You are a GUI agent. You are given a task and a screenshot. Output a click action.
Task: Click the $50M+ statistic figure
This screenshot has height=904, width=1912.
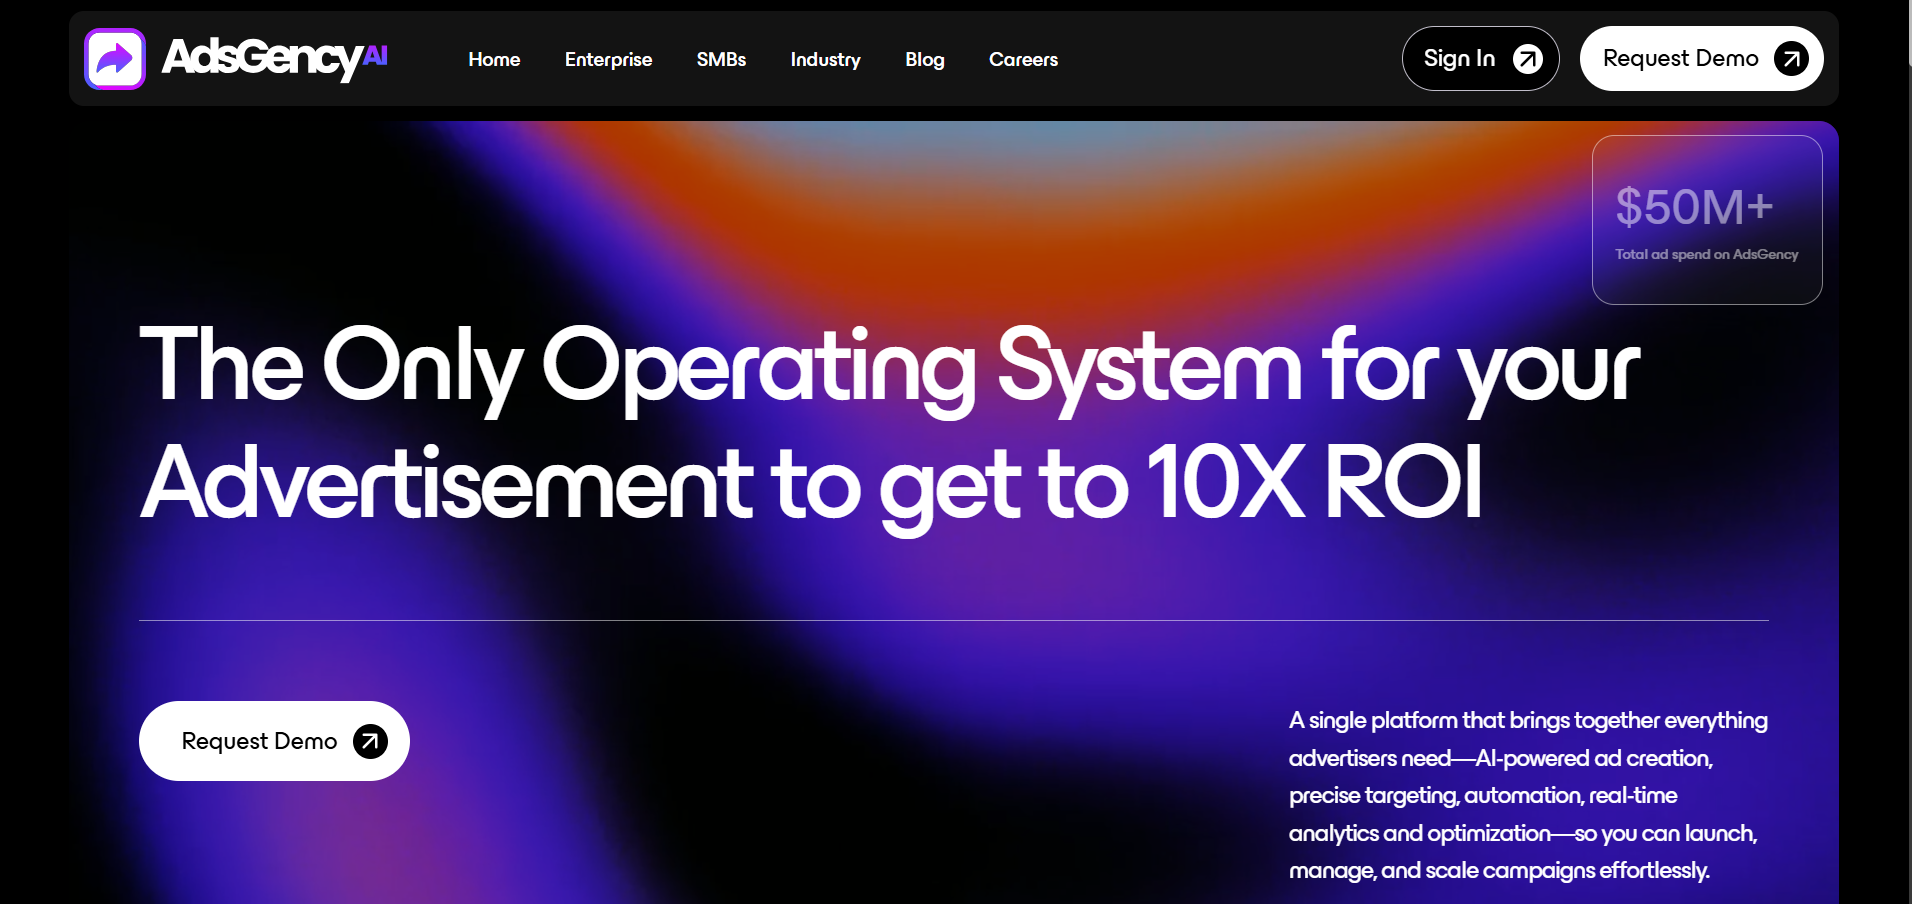1694,208
